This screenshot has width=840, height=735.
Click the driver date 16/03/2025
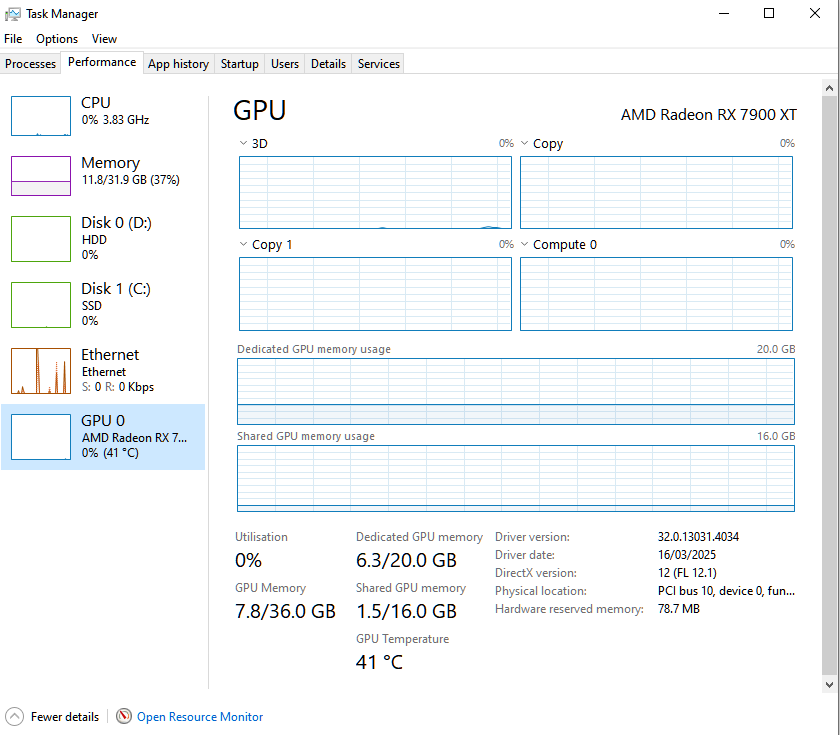click(687, 554)
